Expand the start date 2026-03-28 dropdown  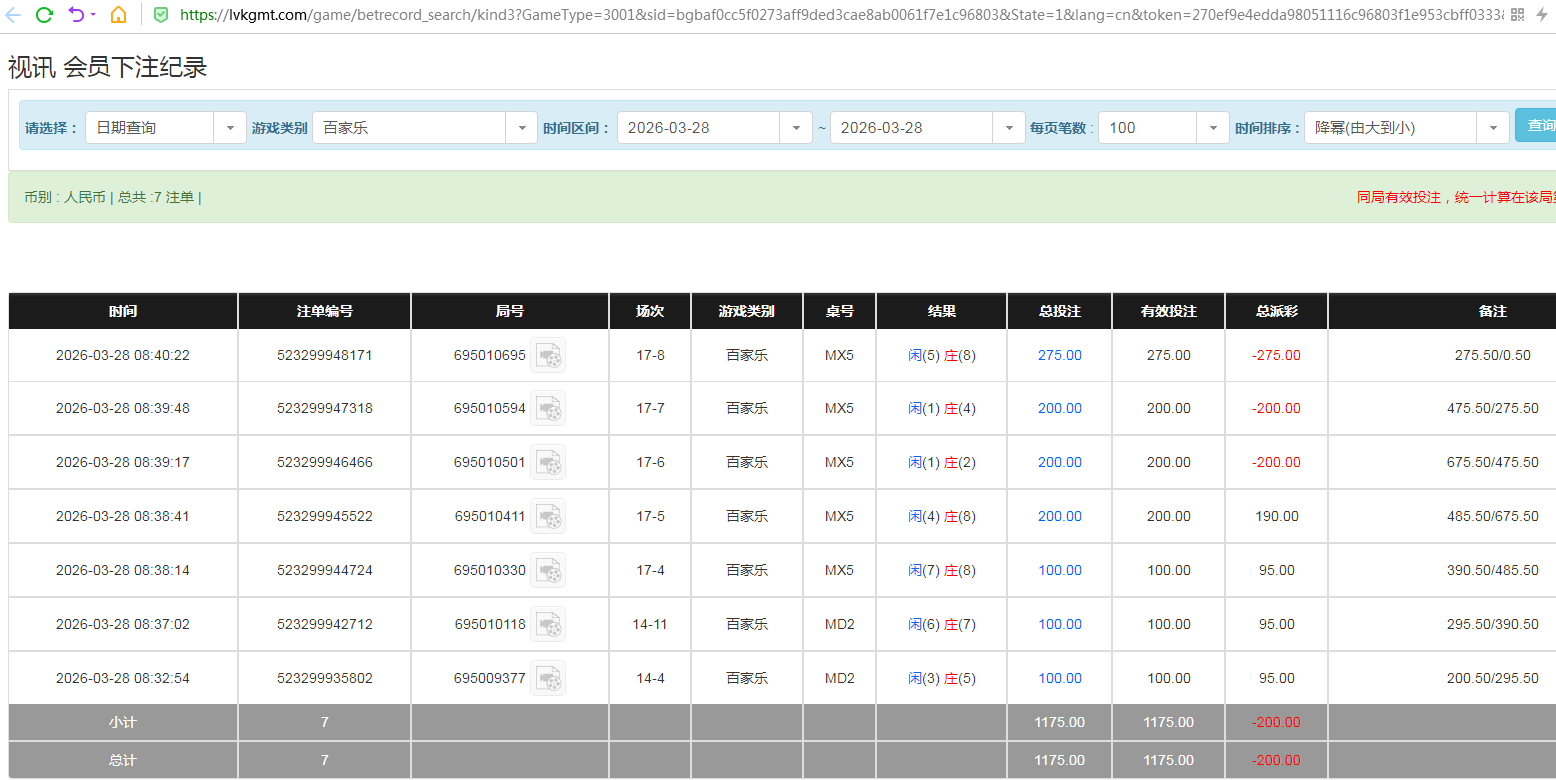795,128
